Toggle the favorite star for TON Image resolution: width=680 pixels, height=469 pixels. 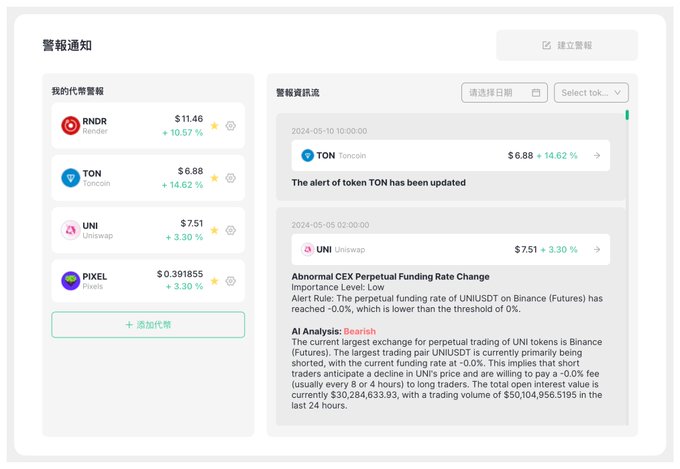click(x=214, y=178)
